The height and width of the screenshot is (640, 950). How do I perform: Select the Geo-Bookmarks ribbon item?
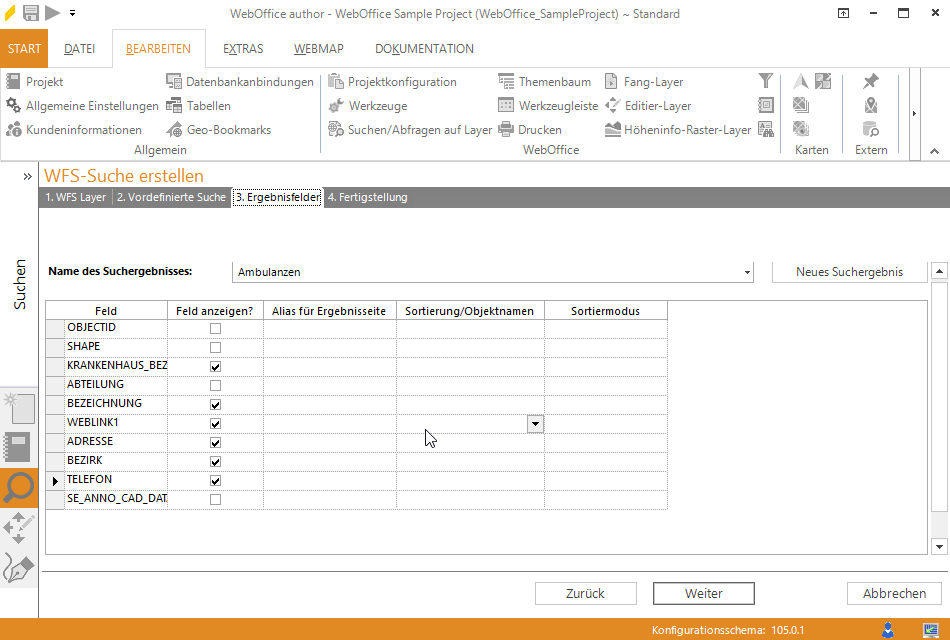174,130
